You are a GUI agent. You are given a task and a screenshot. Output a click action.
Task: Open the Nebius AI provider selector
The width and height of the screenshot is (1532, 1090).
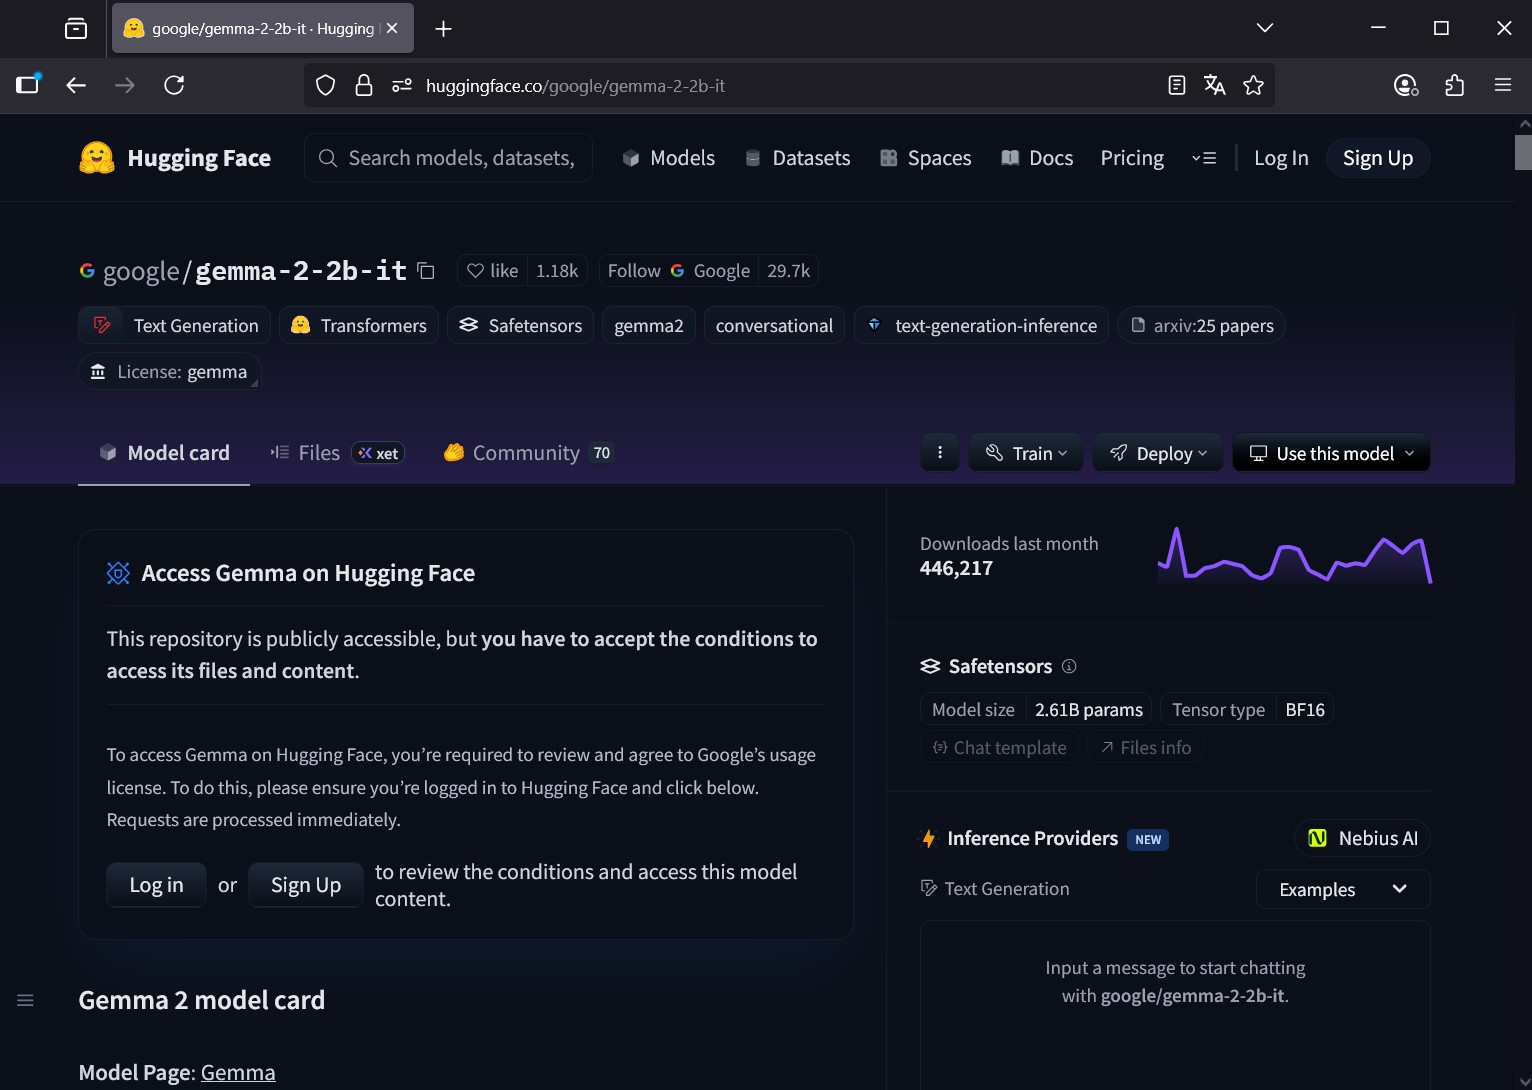[1363, 838]
